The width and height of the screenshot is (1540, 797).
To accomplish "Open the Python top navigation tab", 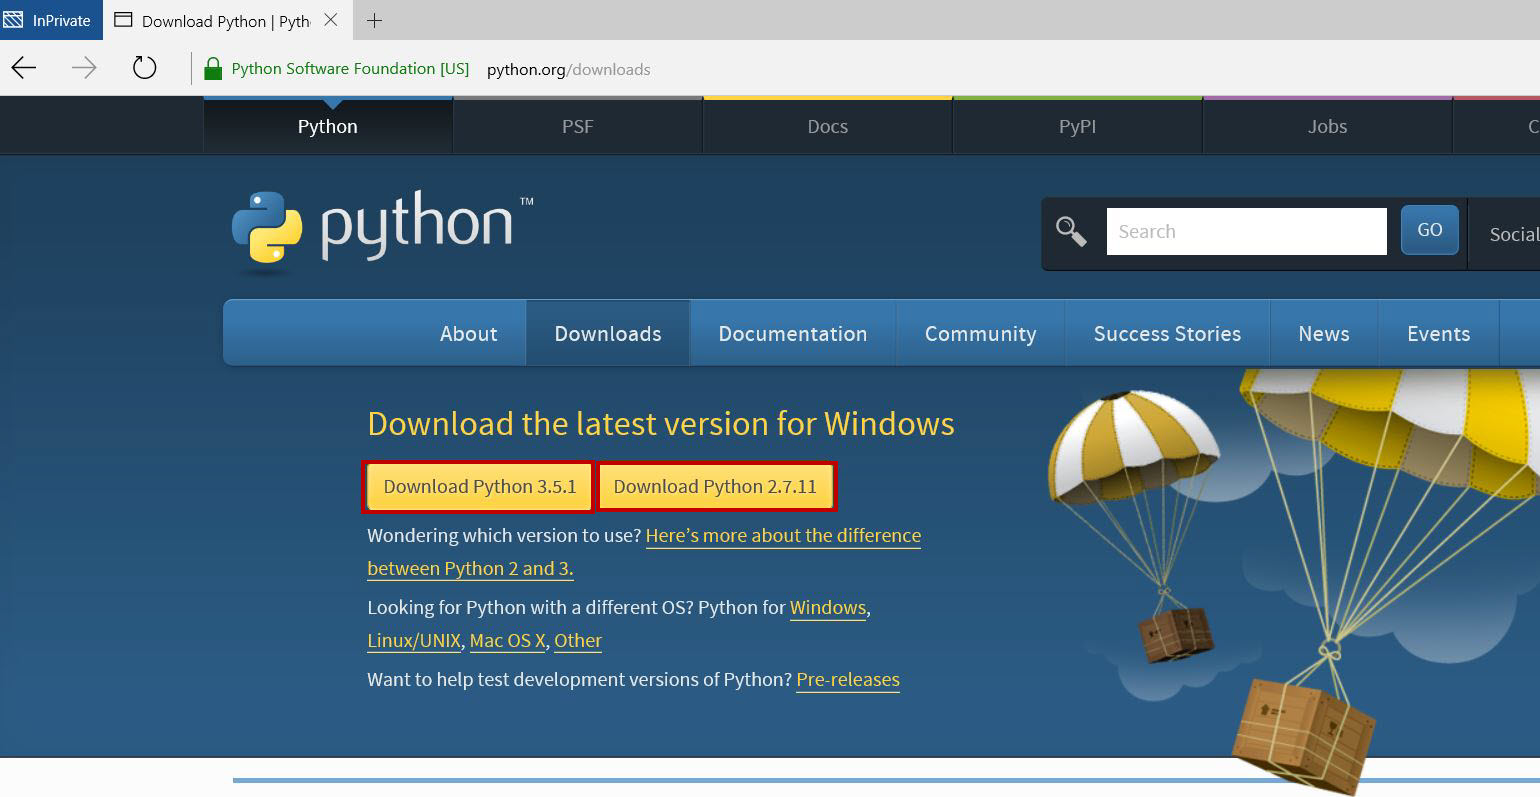I will pyautogui.click(x=328, y=126).
